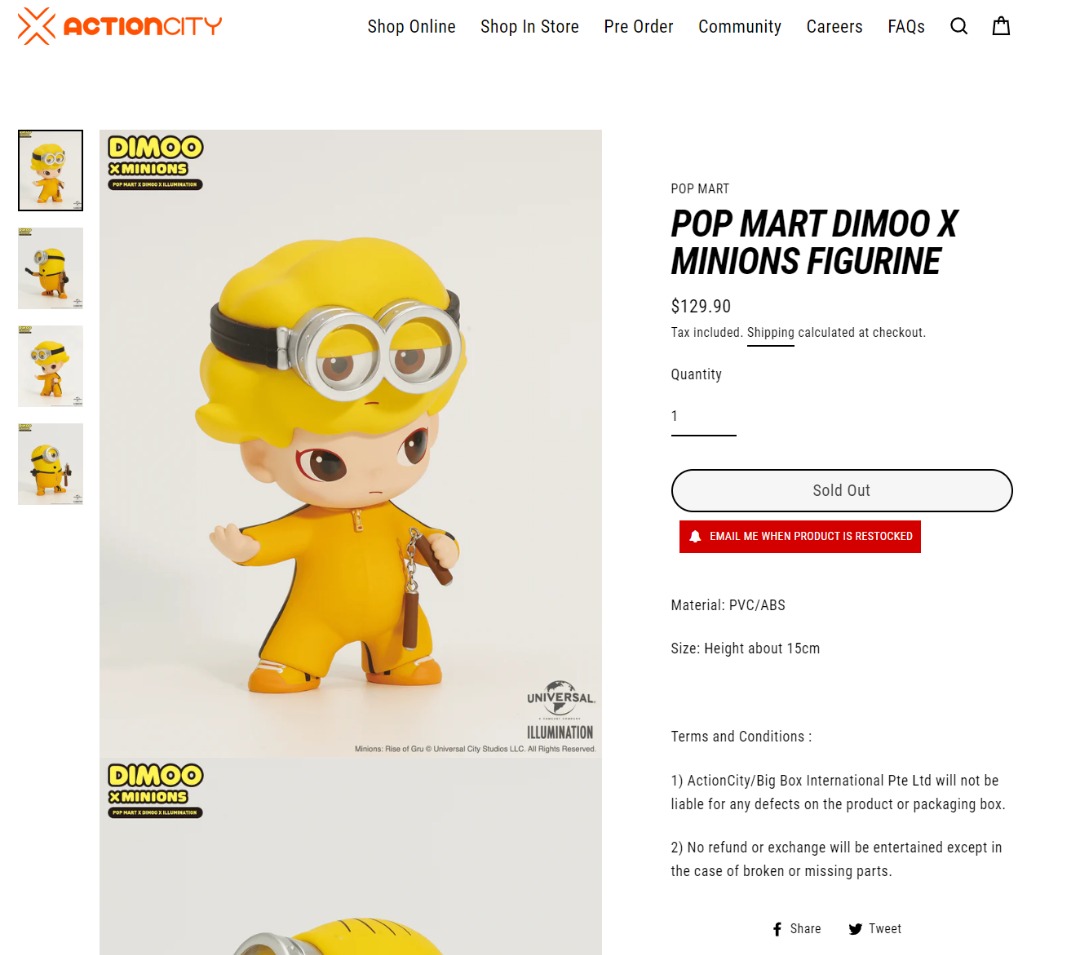
Task: Open the Pre Order menu
Action: coord(638,26)
